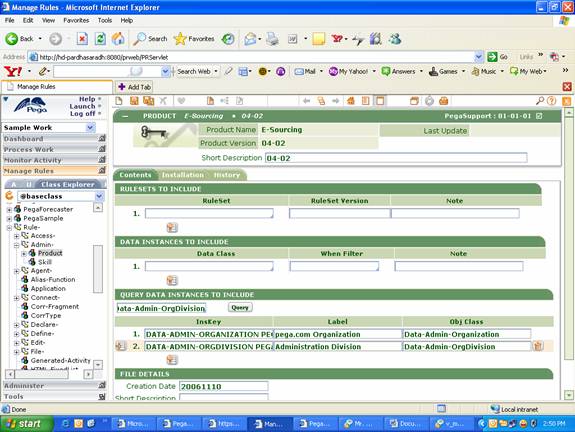The height and width of the screenshot is (432, 575).
Task: Open the Tools menu
Action: [105, 21]
